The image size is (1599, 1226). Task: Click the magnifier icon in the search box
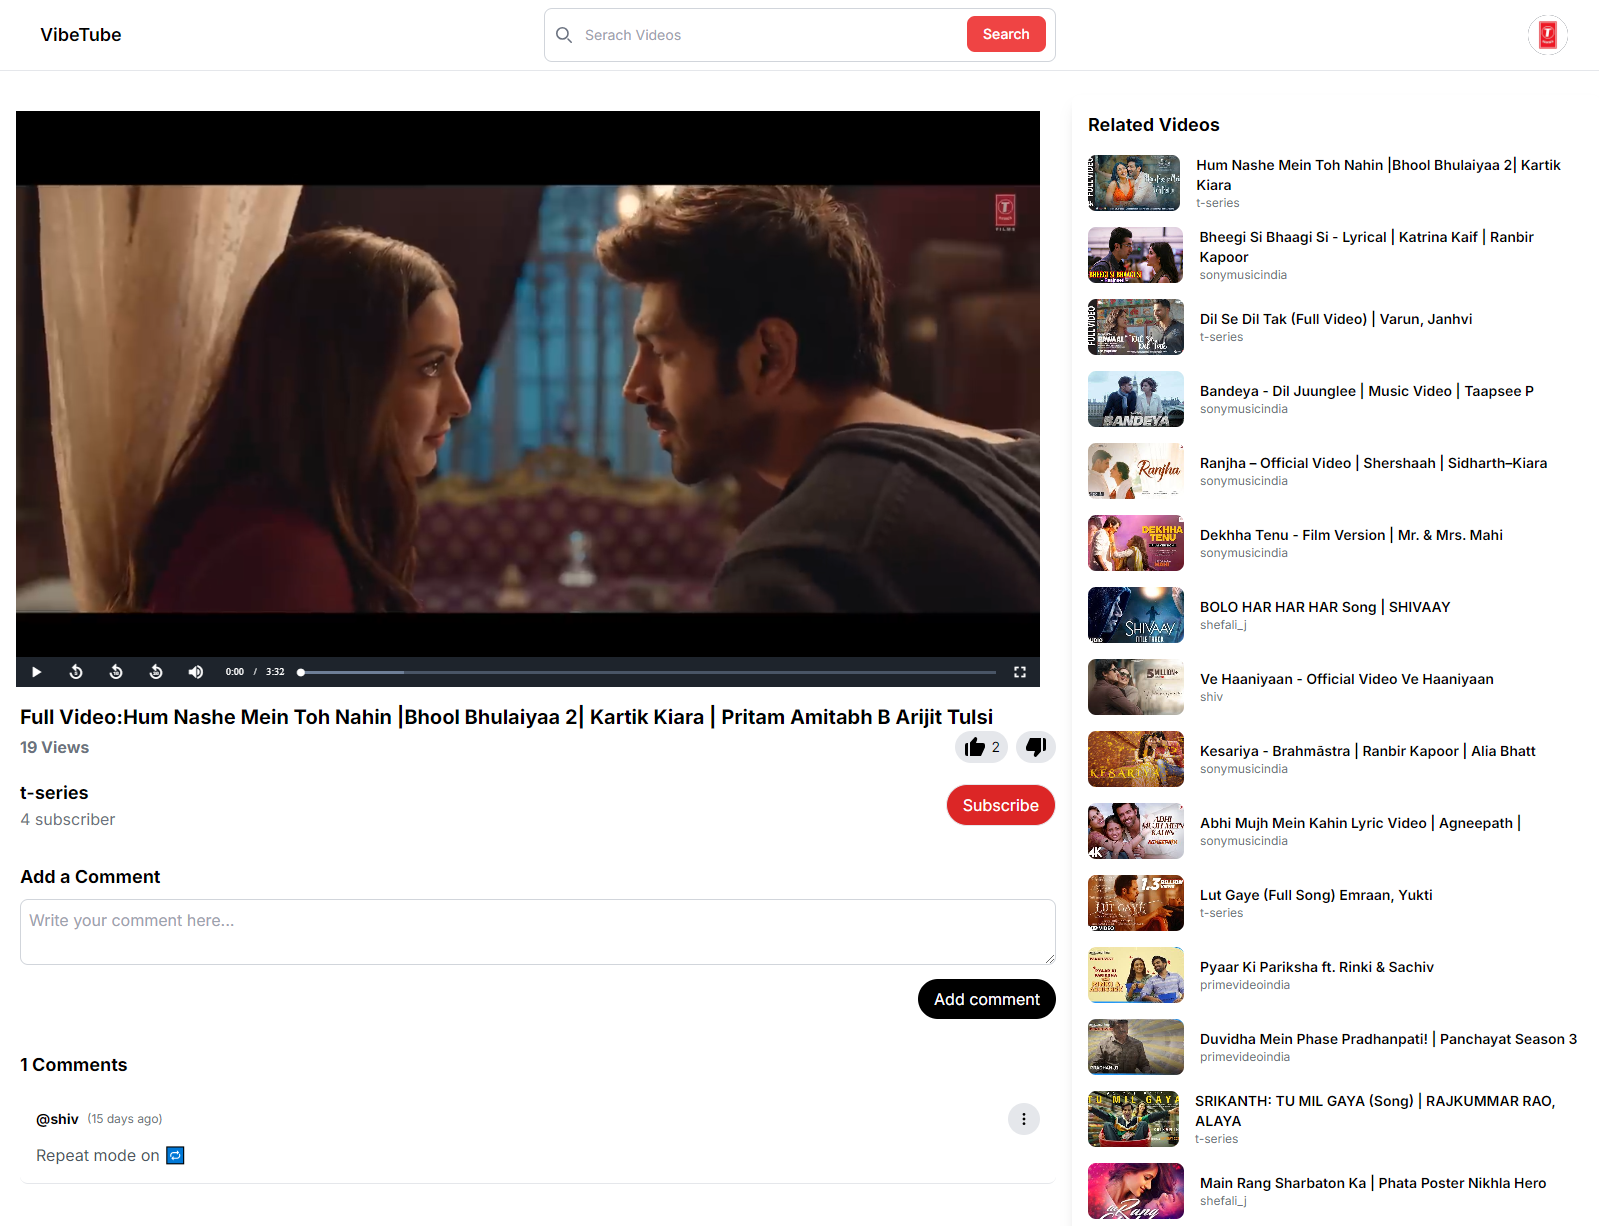tap(564, 35)
